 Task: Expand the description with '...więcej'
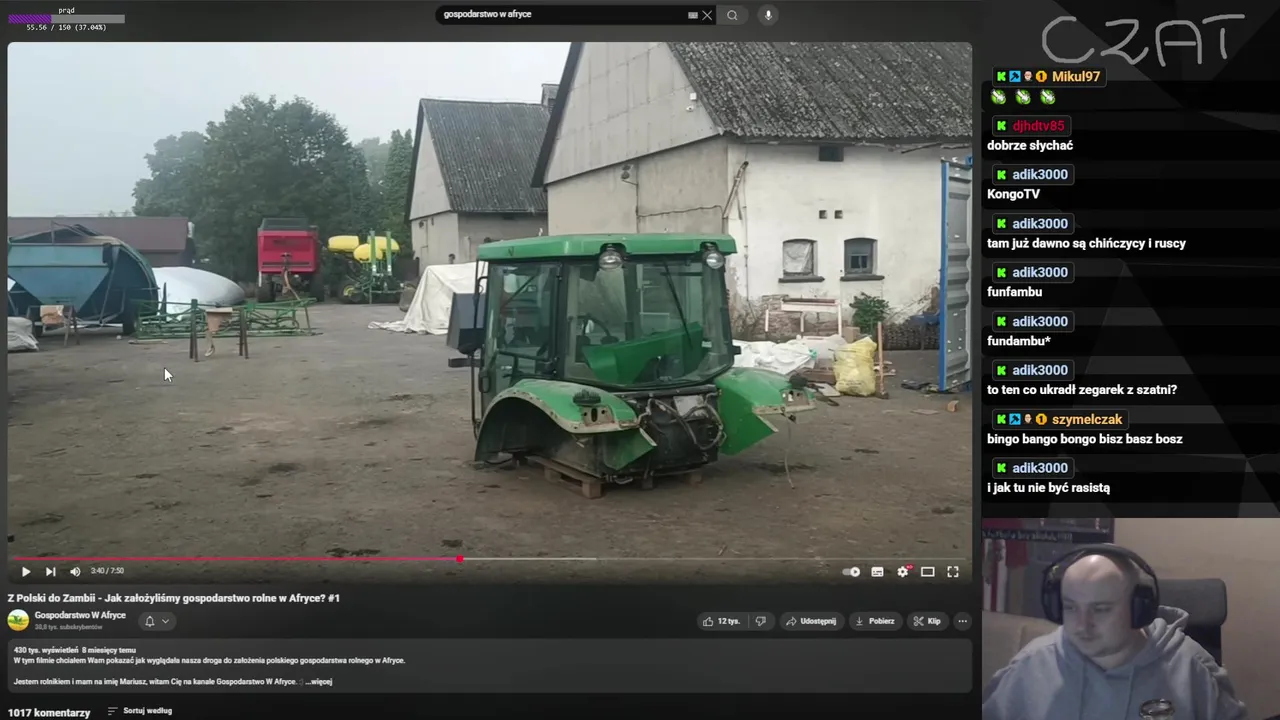coord(318,682)
